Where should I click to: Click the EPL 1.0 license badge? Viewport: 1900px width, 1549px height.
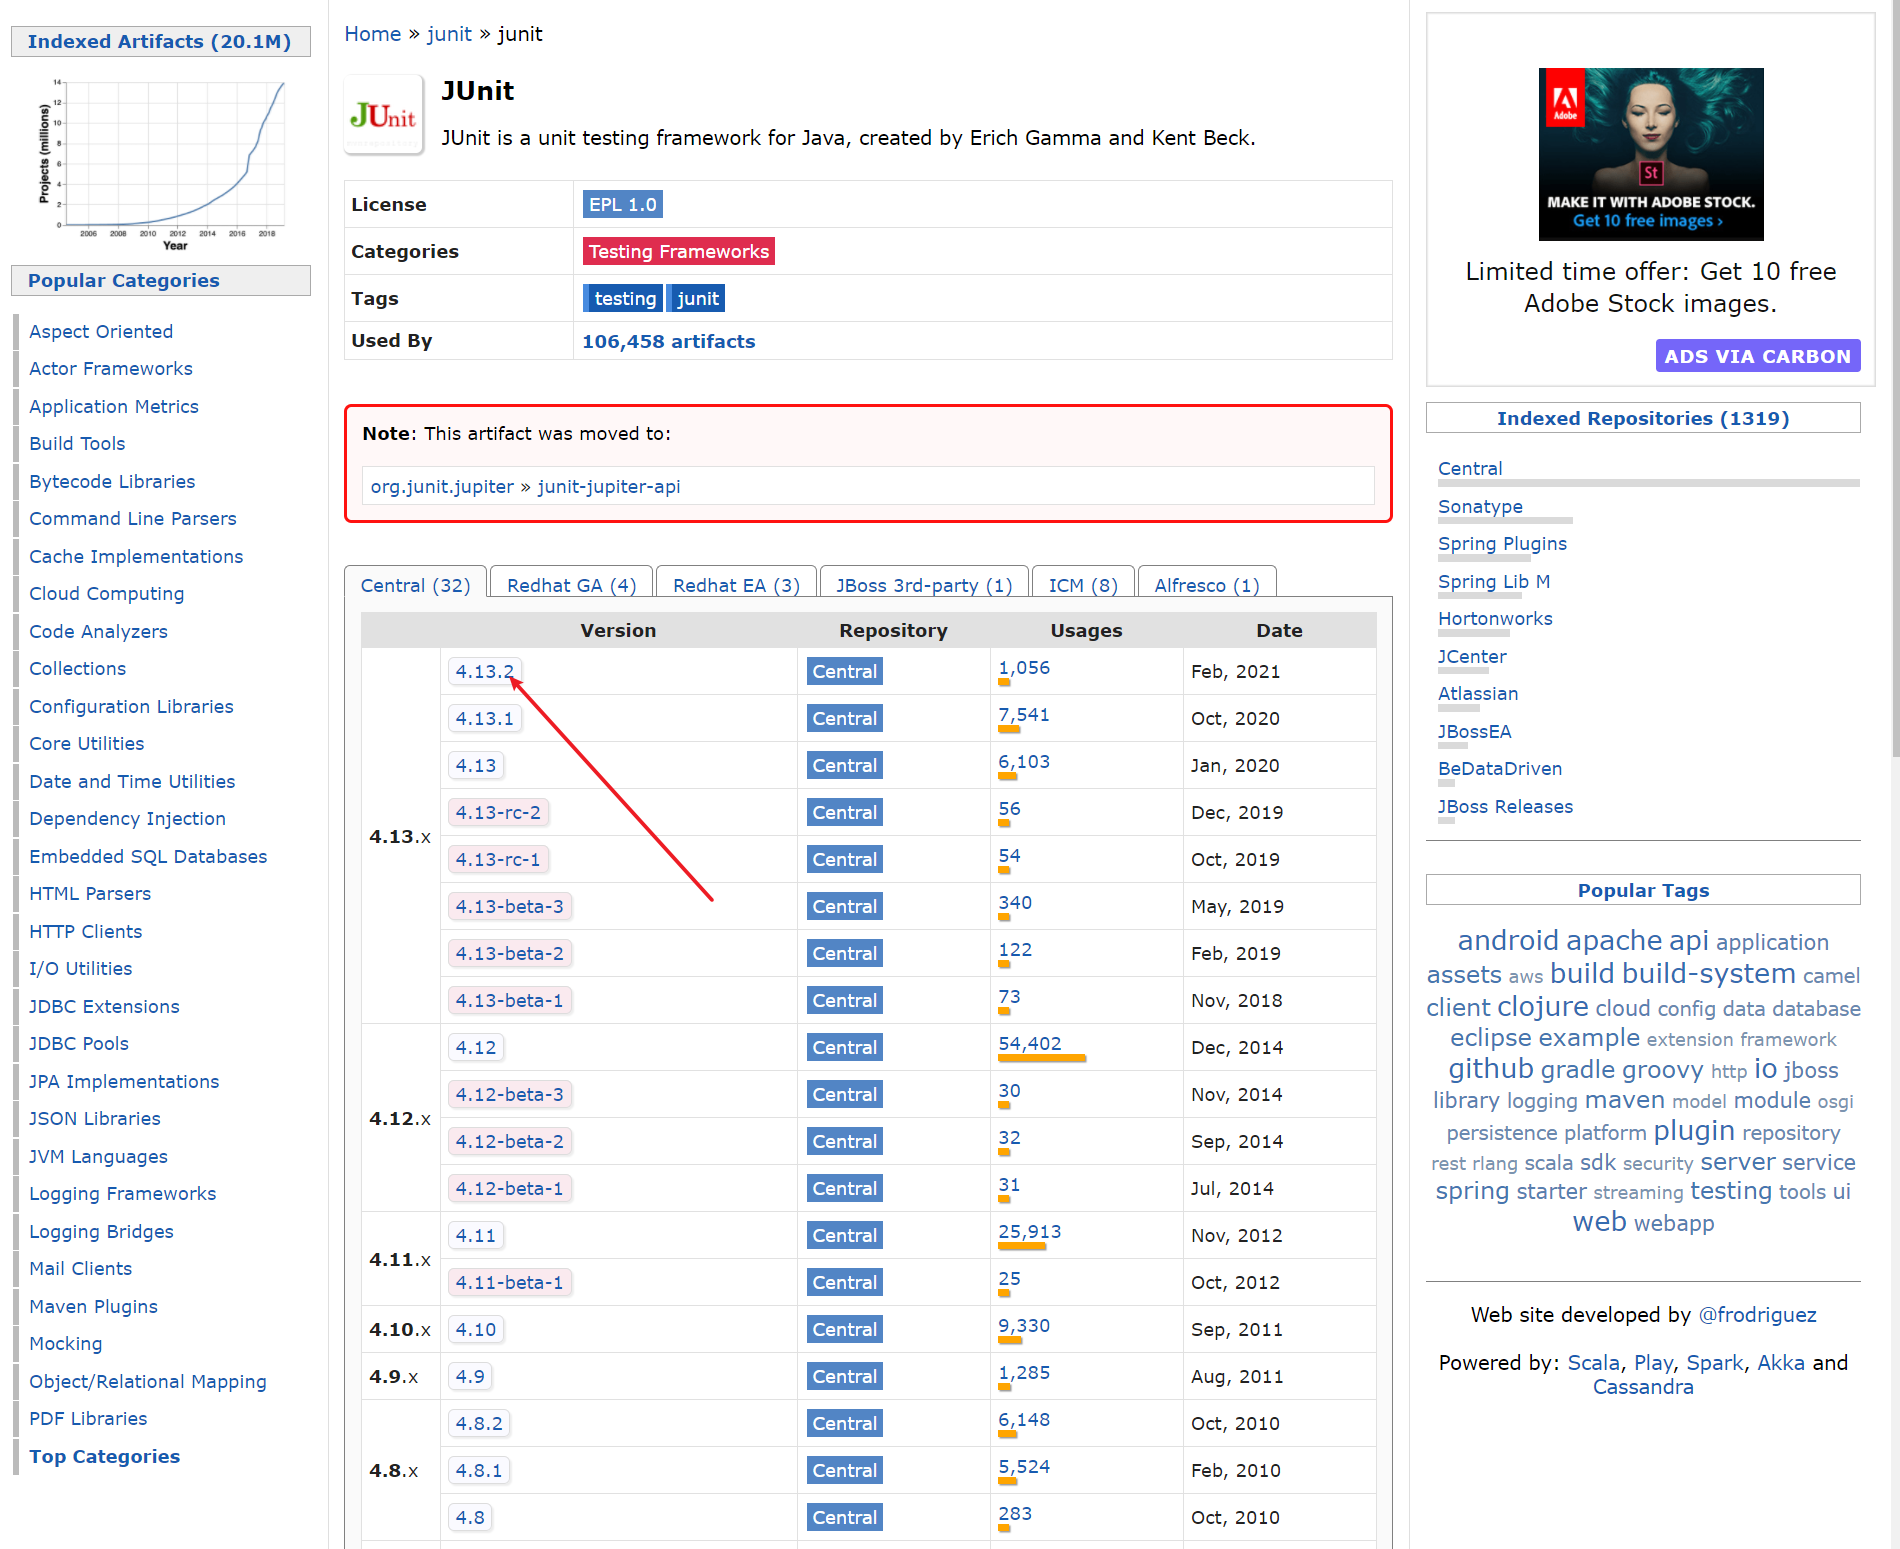tap(622, 204)
